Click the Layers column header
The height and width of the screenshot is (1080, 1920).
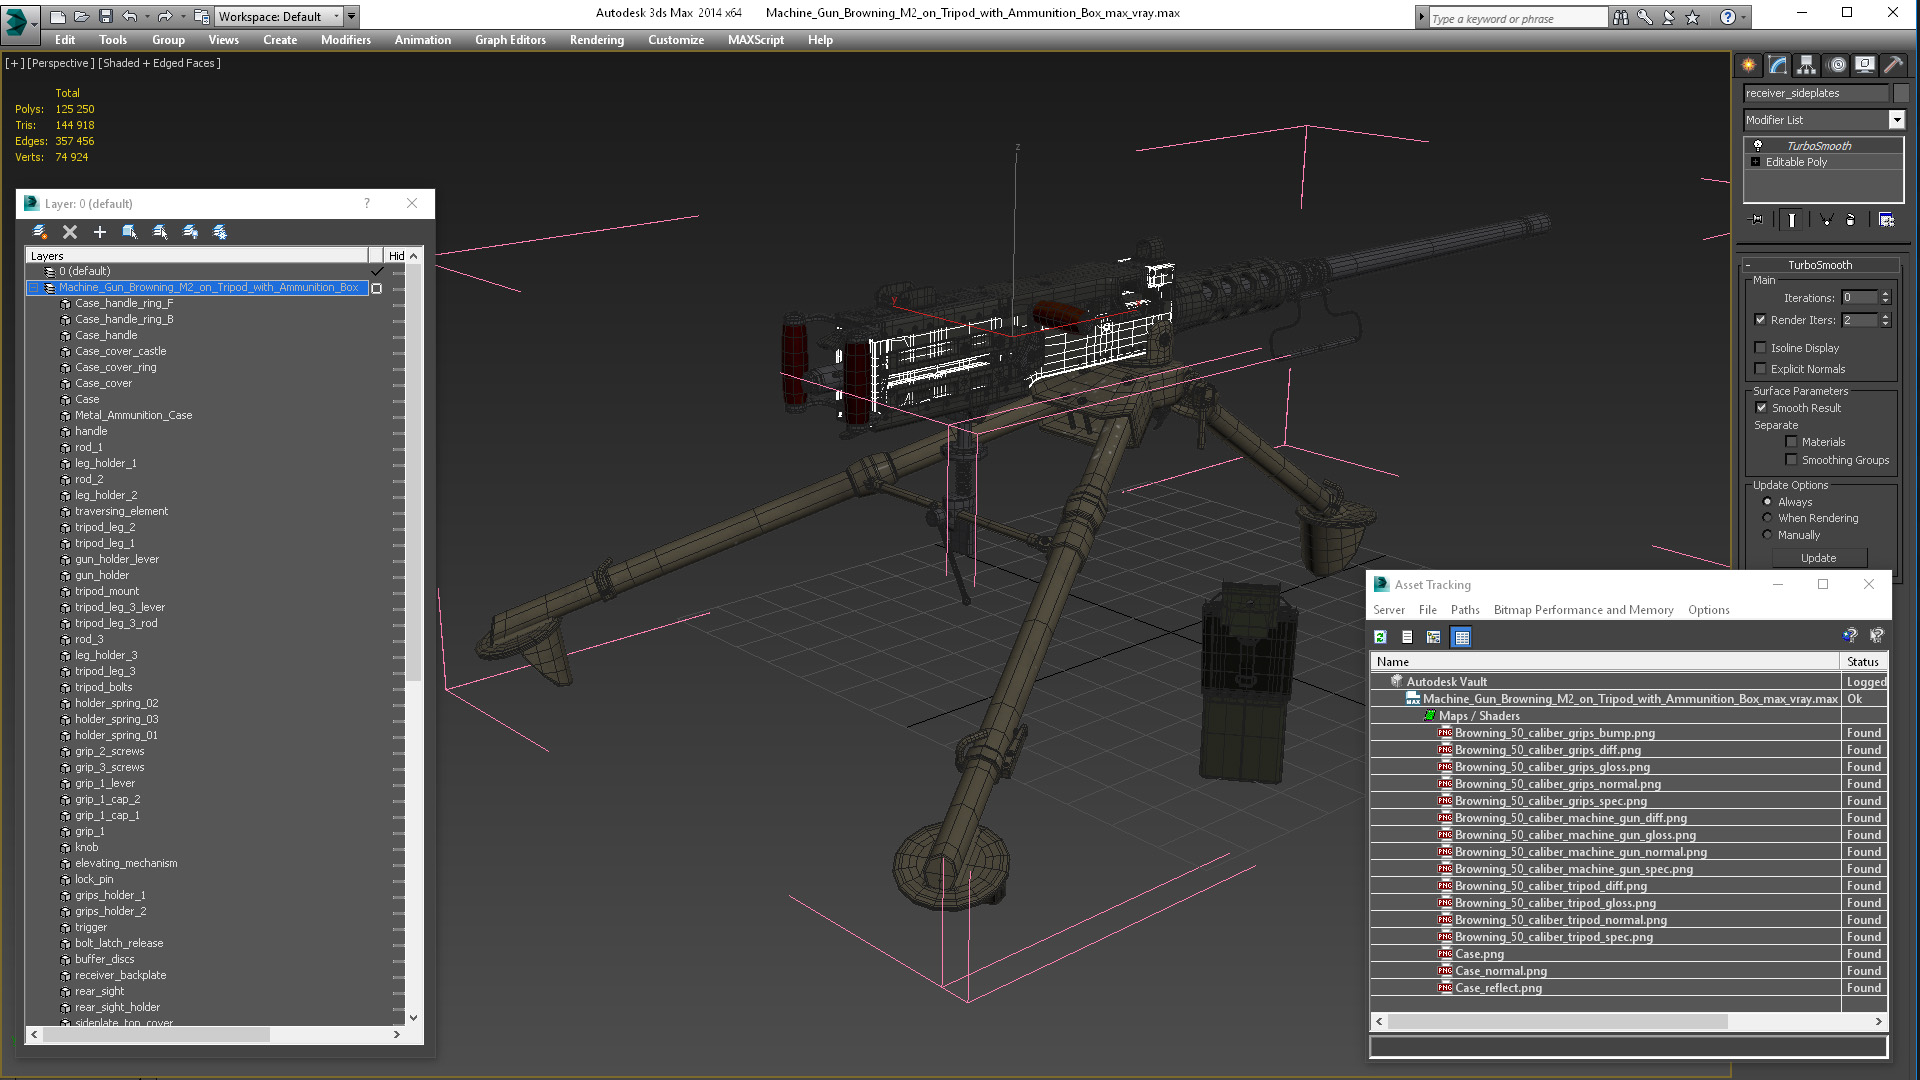click(197, 256)
